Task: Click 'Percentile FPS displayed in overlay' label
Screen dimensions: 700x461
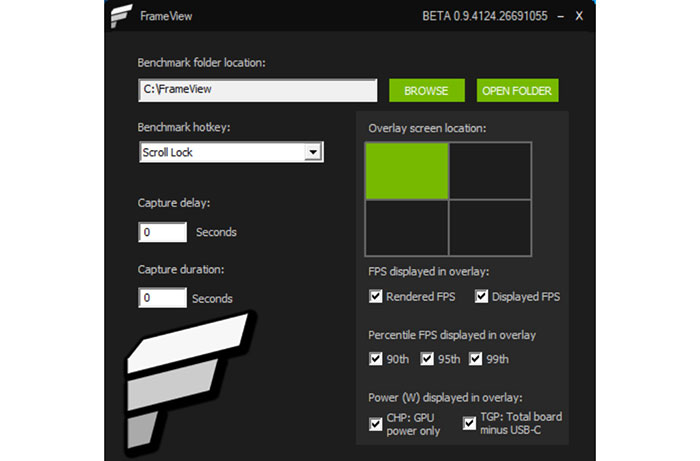Action: click(452, 335)
